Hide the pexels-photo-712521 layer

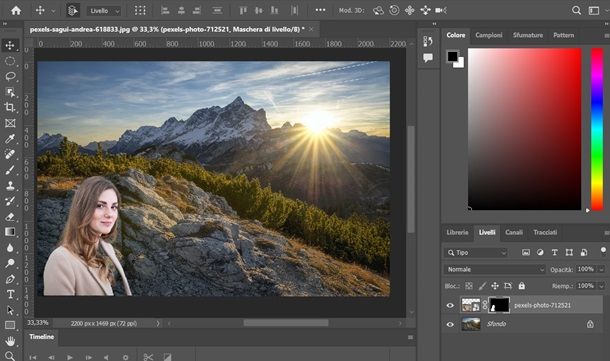point(450,305)
